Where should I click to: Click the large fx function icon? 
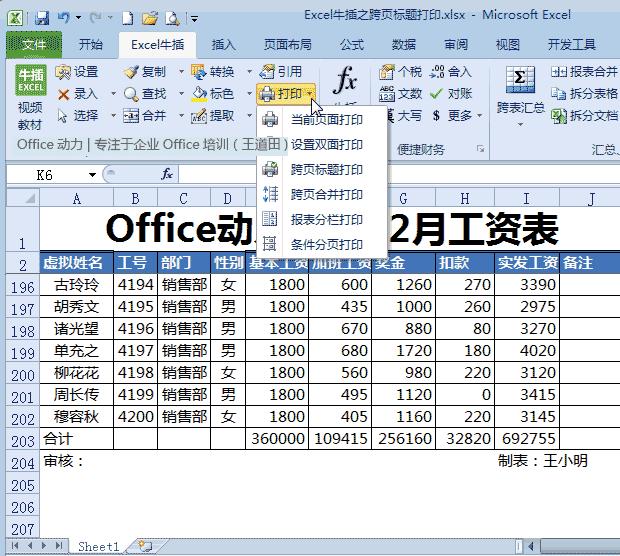coord(345,79)
